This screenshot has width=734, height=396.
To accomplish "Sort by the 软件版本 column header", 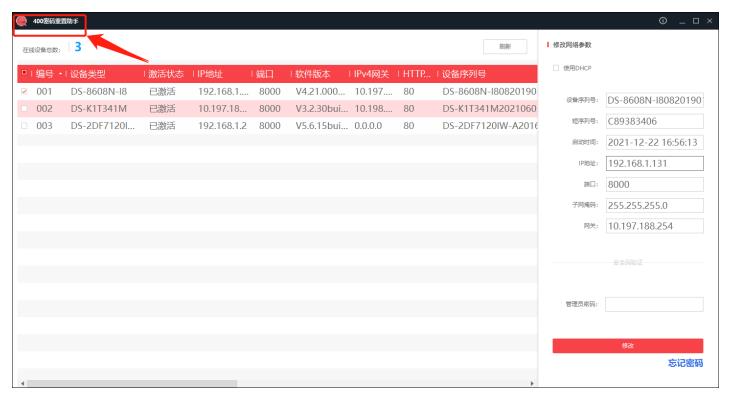I will click(313, 74).
